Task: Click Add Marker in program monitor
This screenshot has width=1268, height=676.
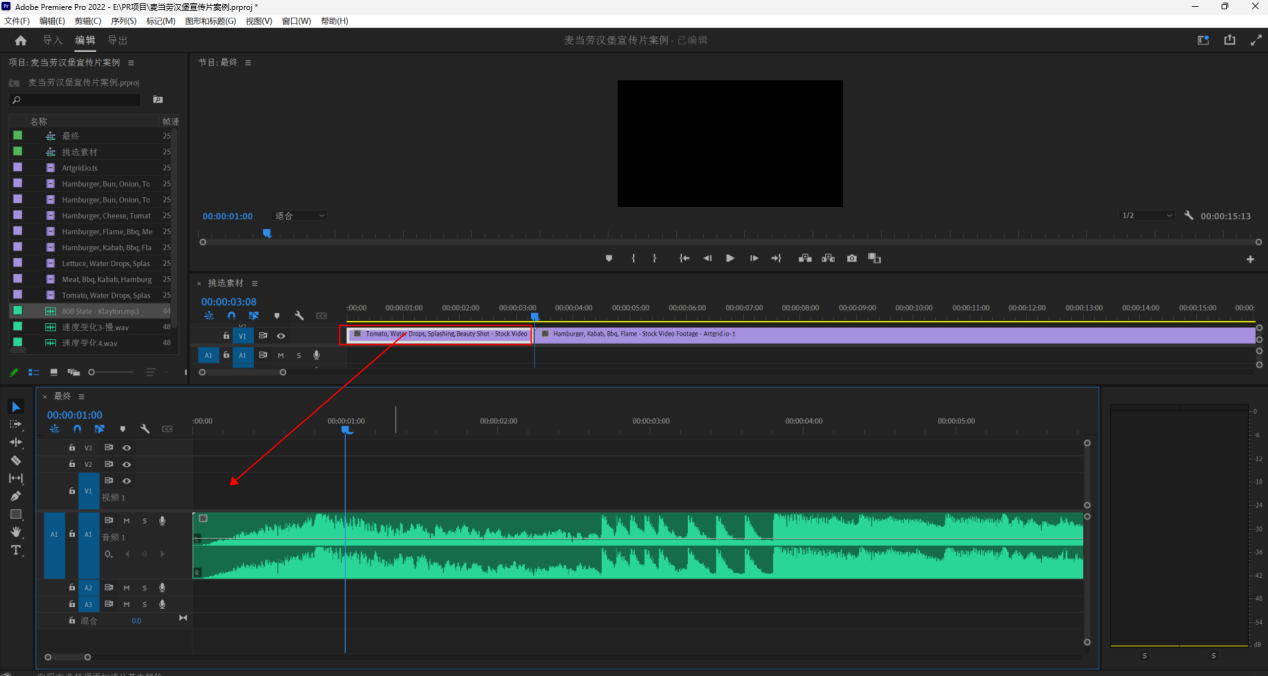Action: tap(608, 258)
